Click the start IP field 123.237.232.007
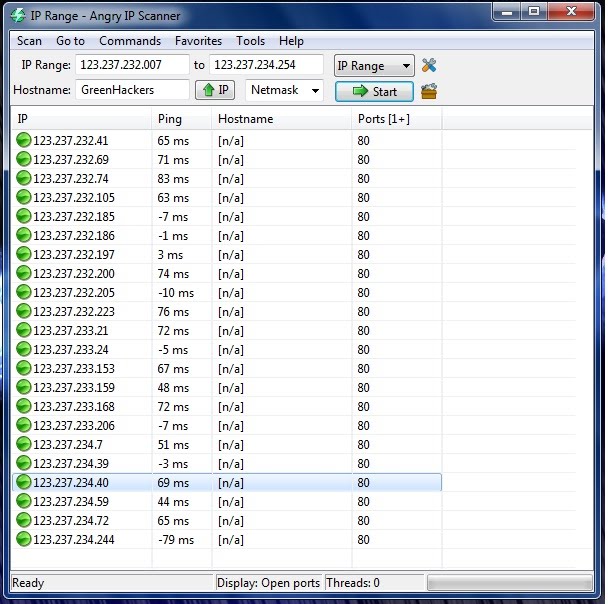The height and width of the screenshot is (604, 608). point(132,64)
